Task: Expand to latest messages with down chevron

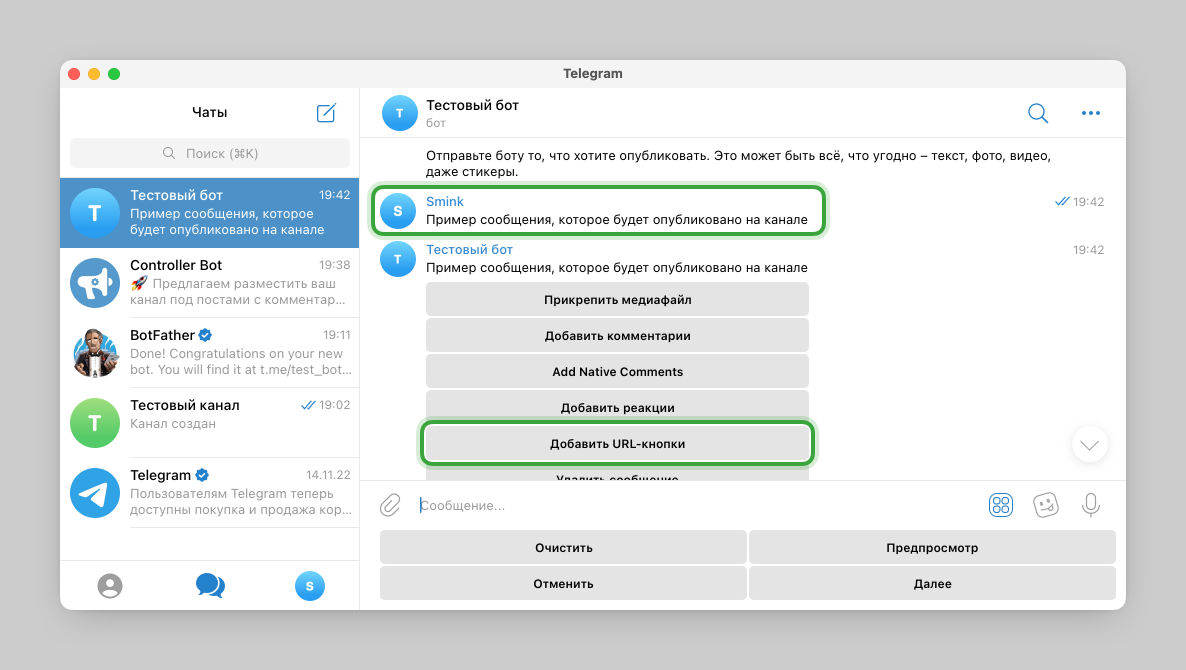Action: [1089, 444]
